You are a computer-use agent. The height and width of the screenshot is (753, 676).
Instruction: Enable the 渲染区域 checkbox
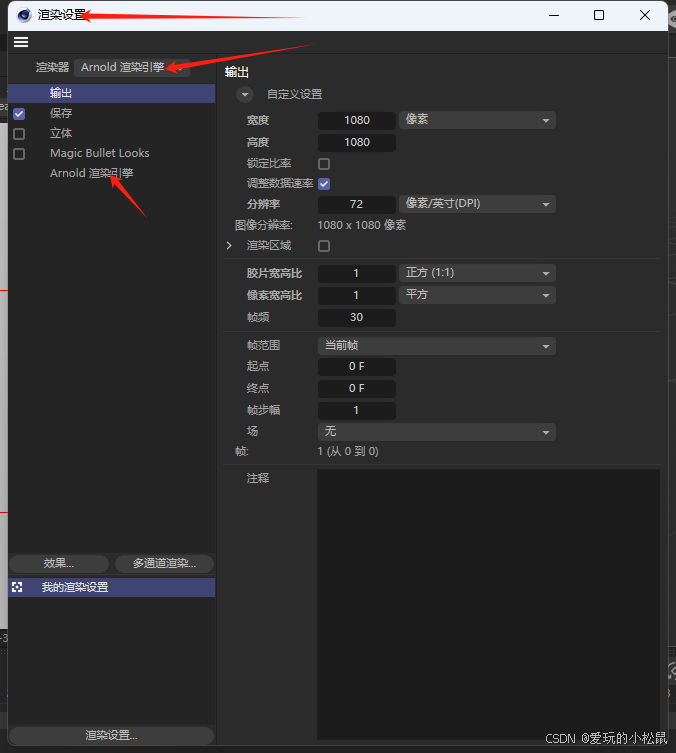[324, 246]
